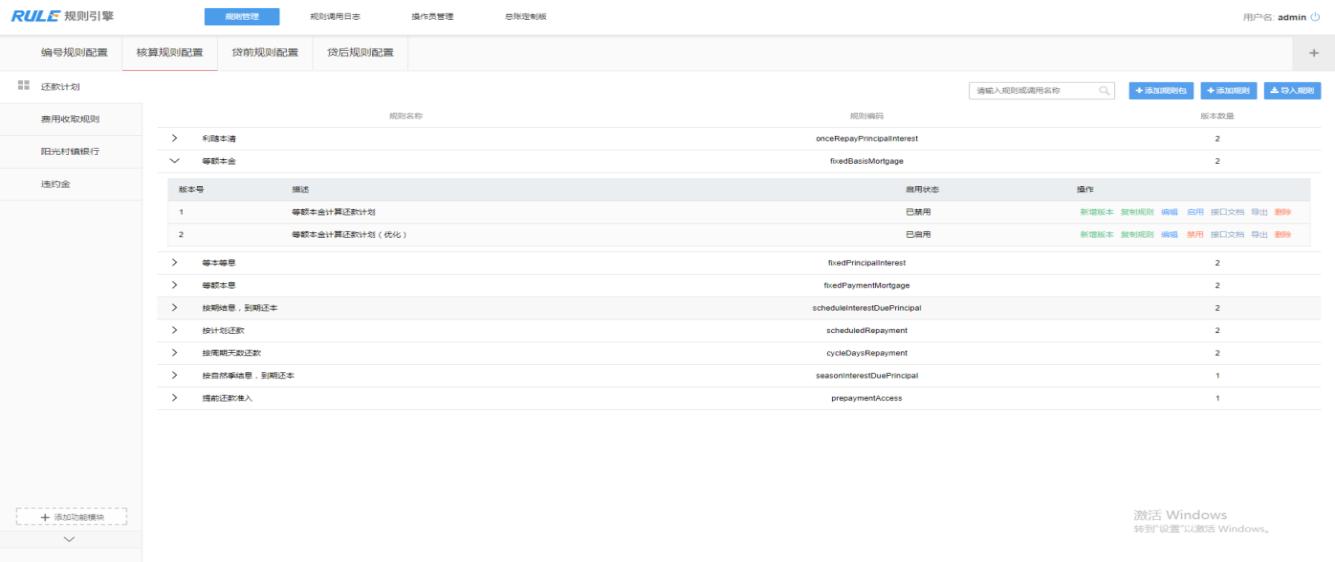Image resolution: width=1335 pixels, height=562 pixels.
Task: Click the magnifier search icon
Action: coord(1105,90)
